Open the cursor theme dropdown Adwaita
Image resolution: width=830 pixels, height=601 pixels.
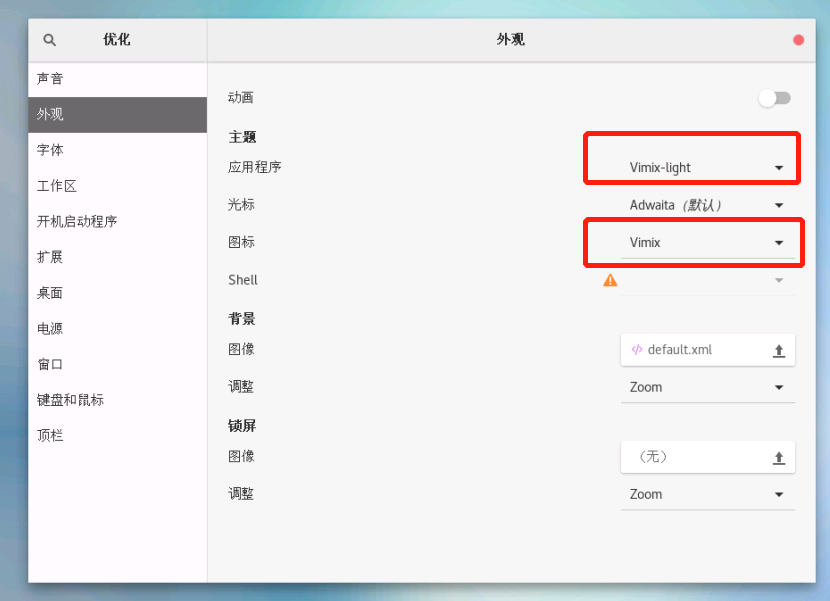(708, 205)
